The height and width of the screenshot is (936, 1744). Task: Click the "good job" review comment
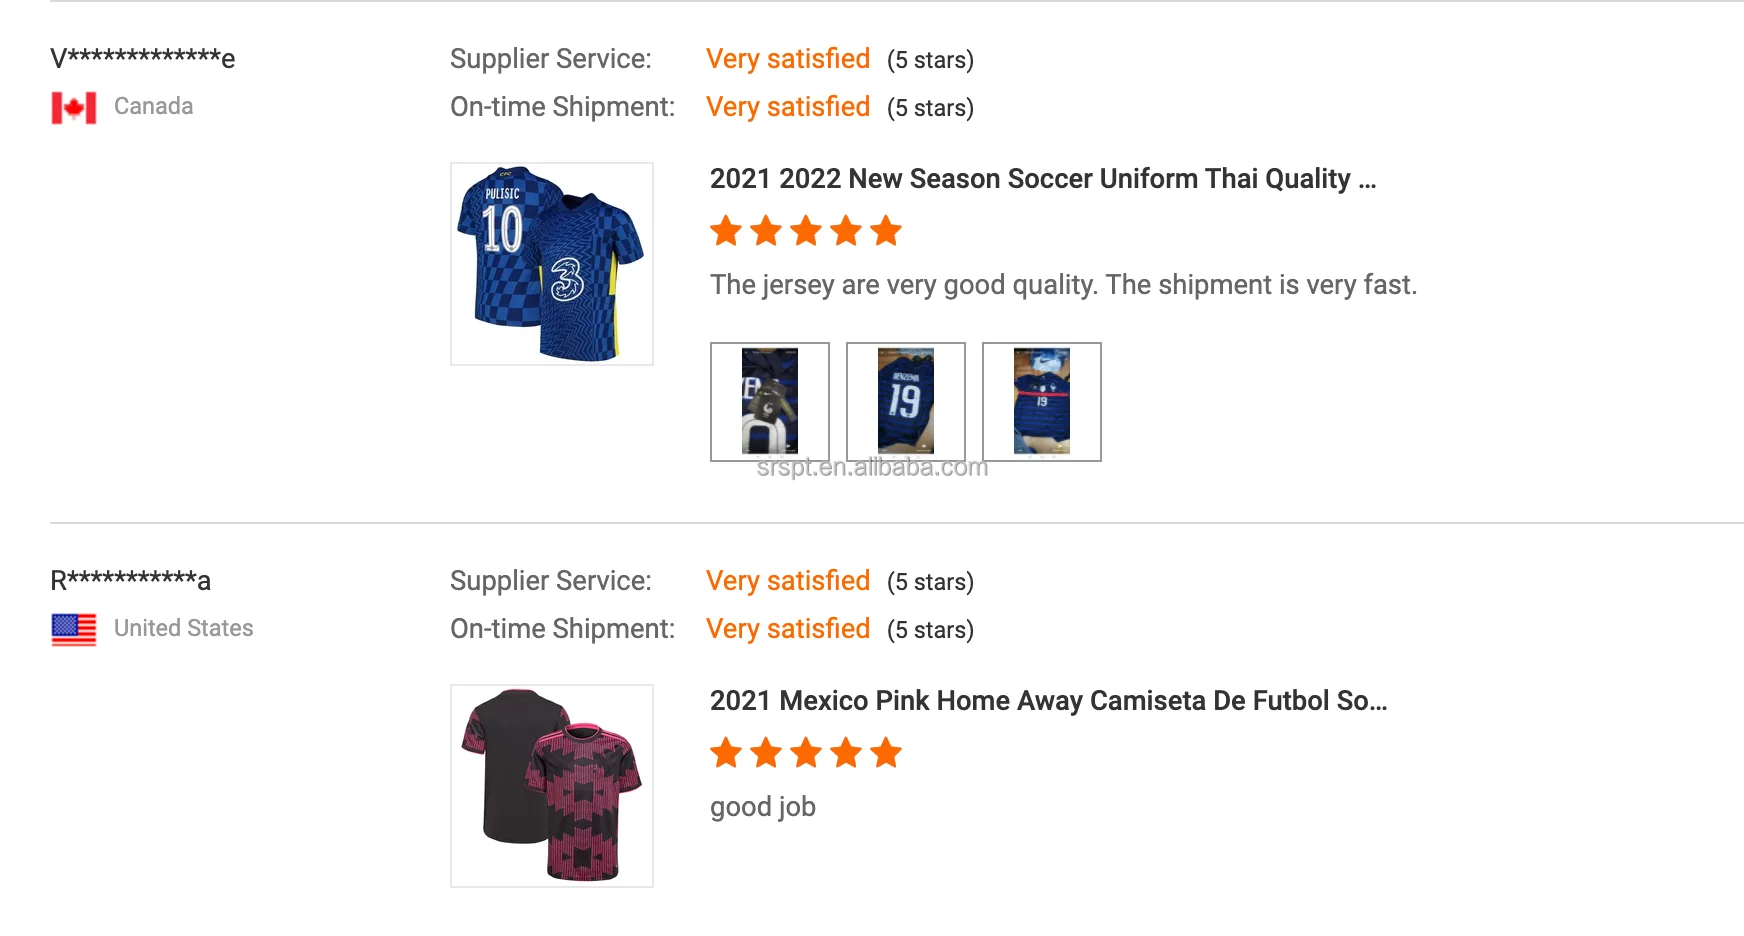click(763, 807)
